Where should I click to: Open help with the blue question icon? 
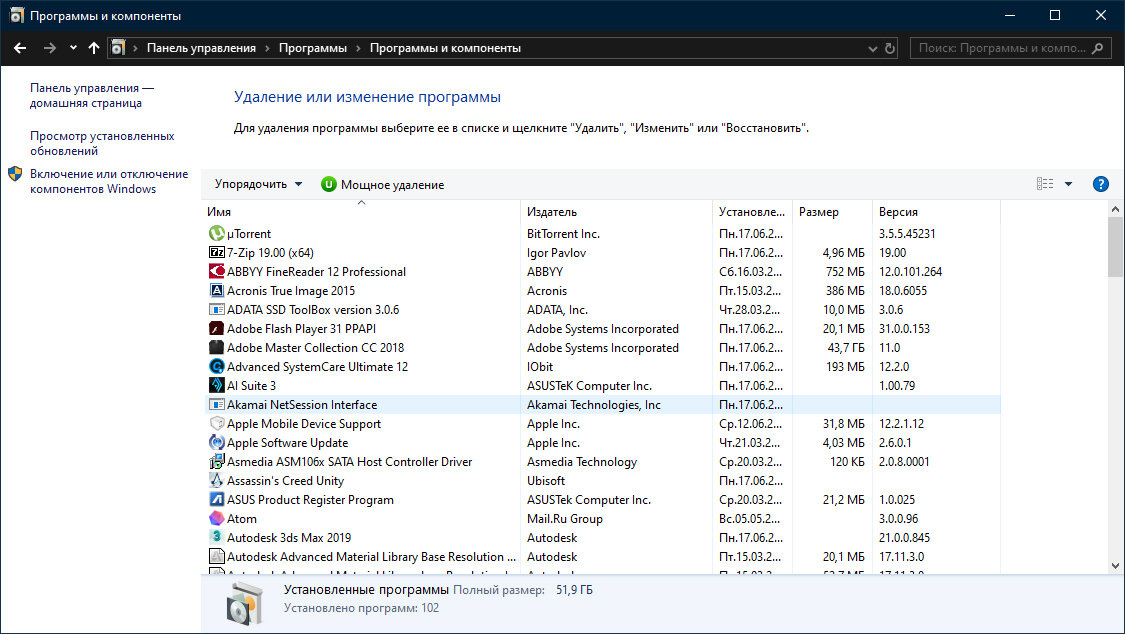pos(1100,184)
